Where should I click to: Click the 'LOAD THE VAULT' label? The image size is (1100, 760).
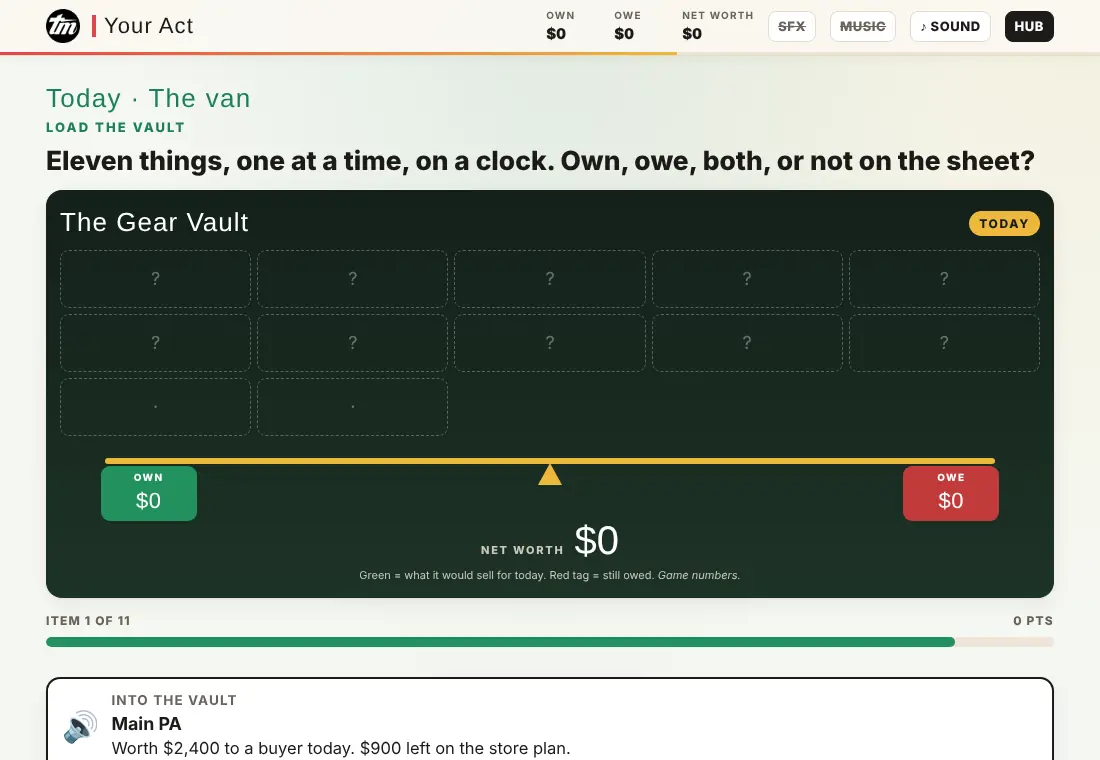tap(115, 128)
